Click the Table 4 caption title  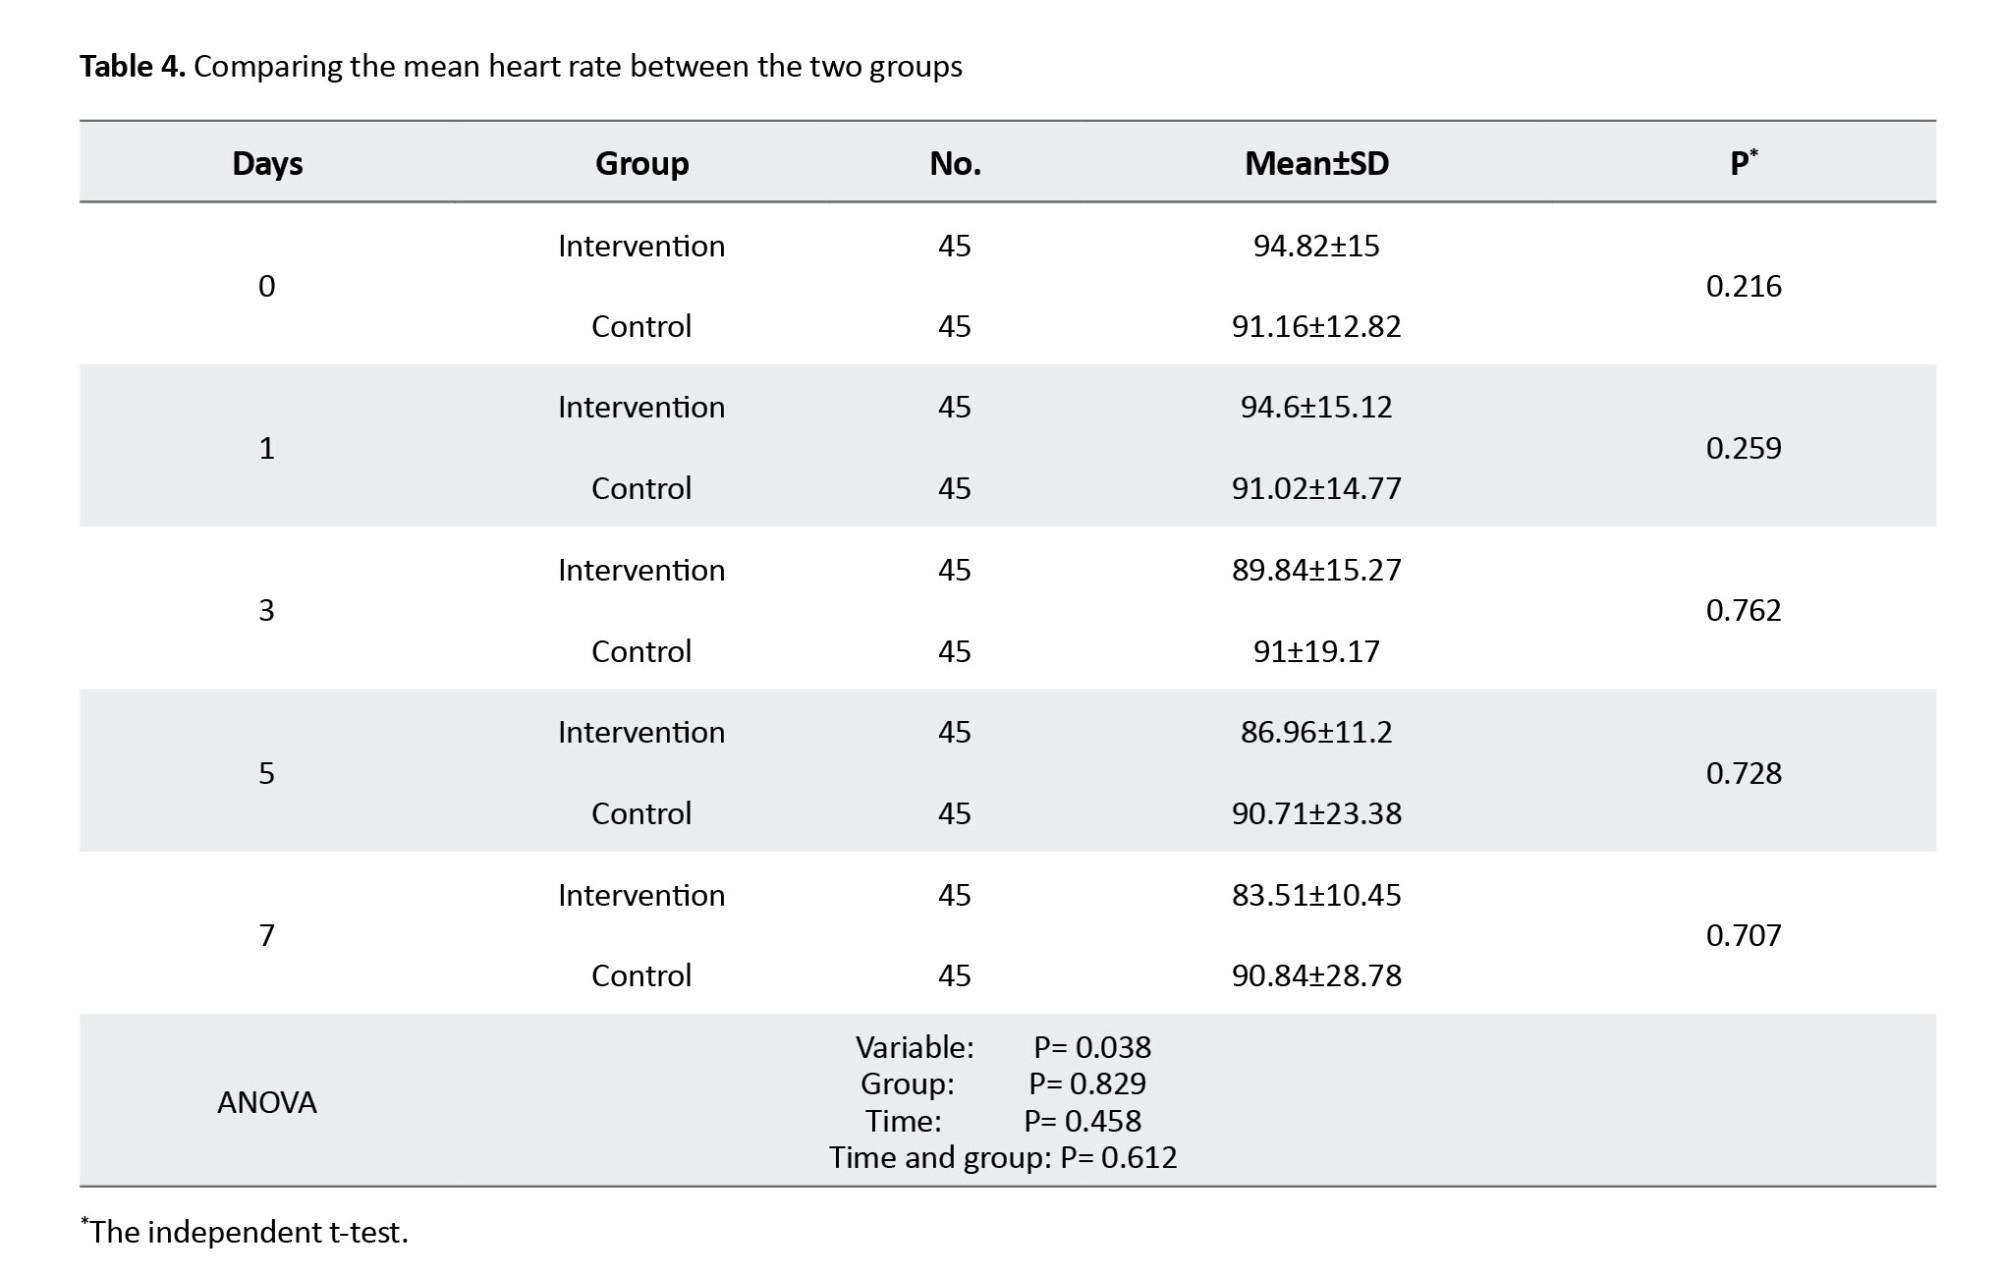520,66
